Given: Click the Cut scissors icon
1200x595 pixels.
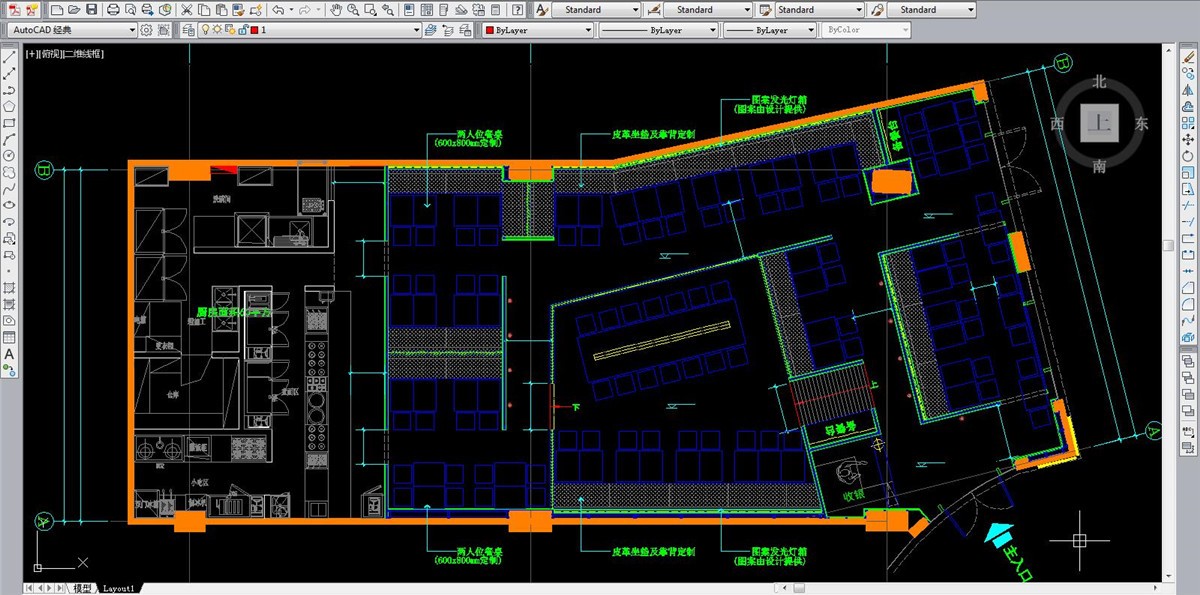Looking at the screenshot, I should pos(187,9).
